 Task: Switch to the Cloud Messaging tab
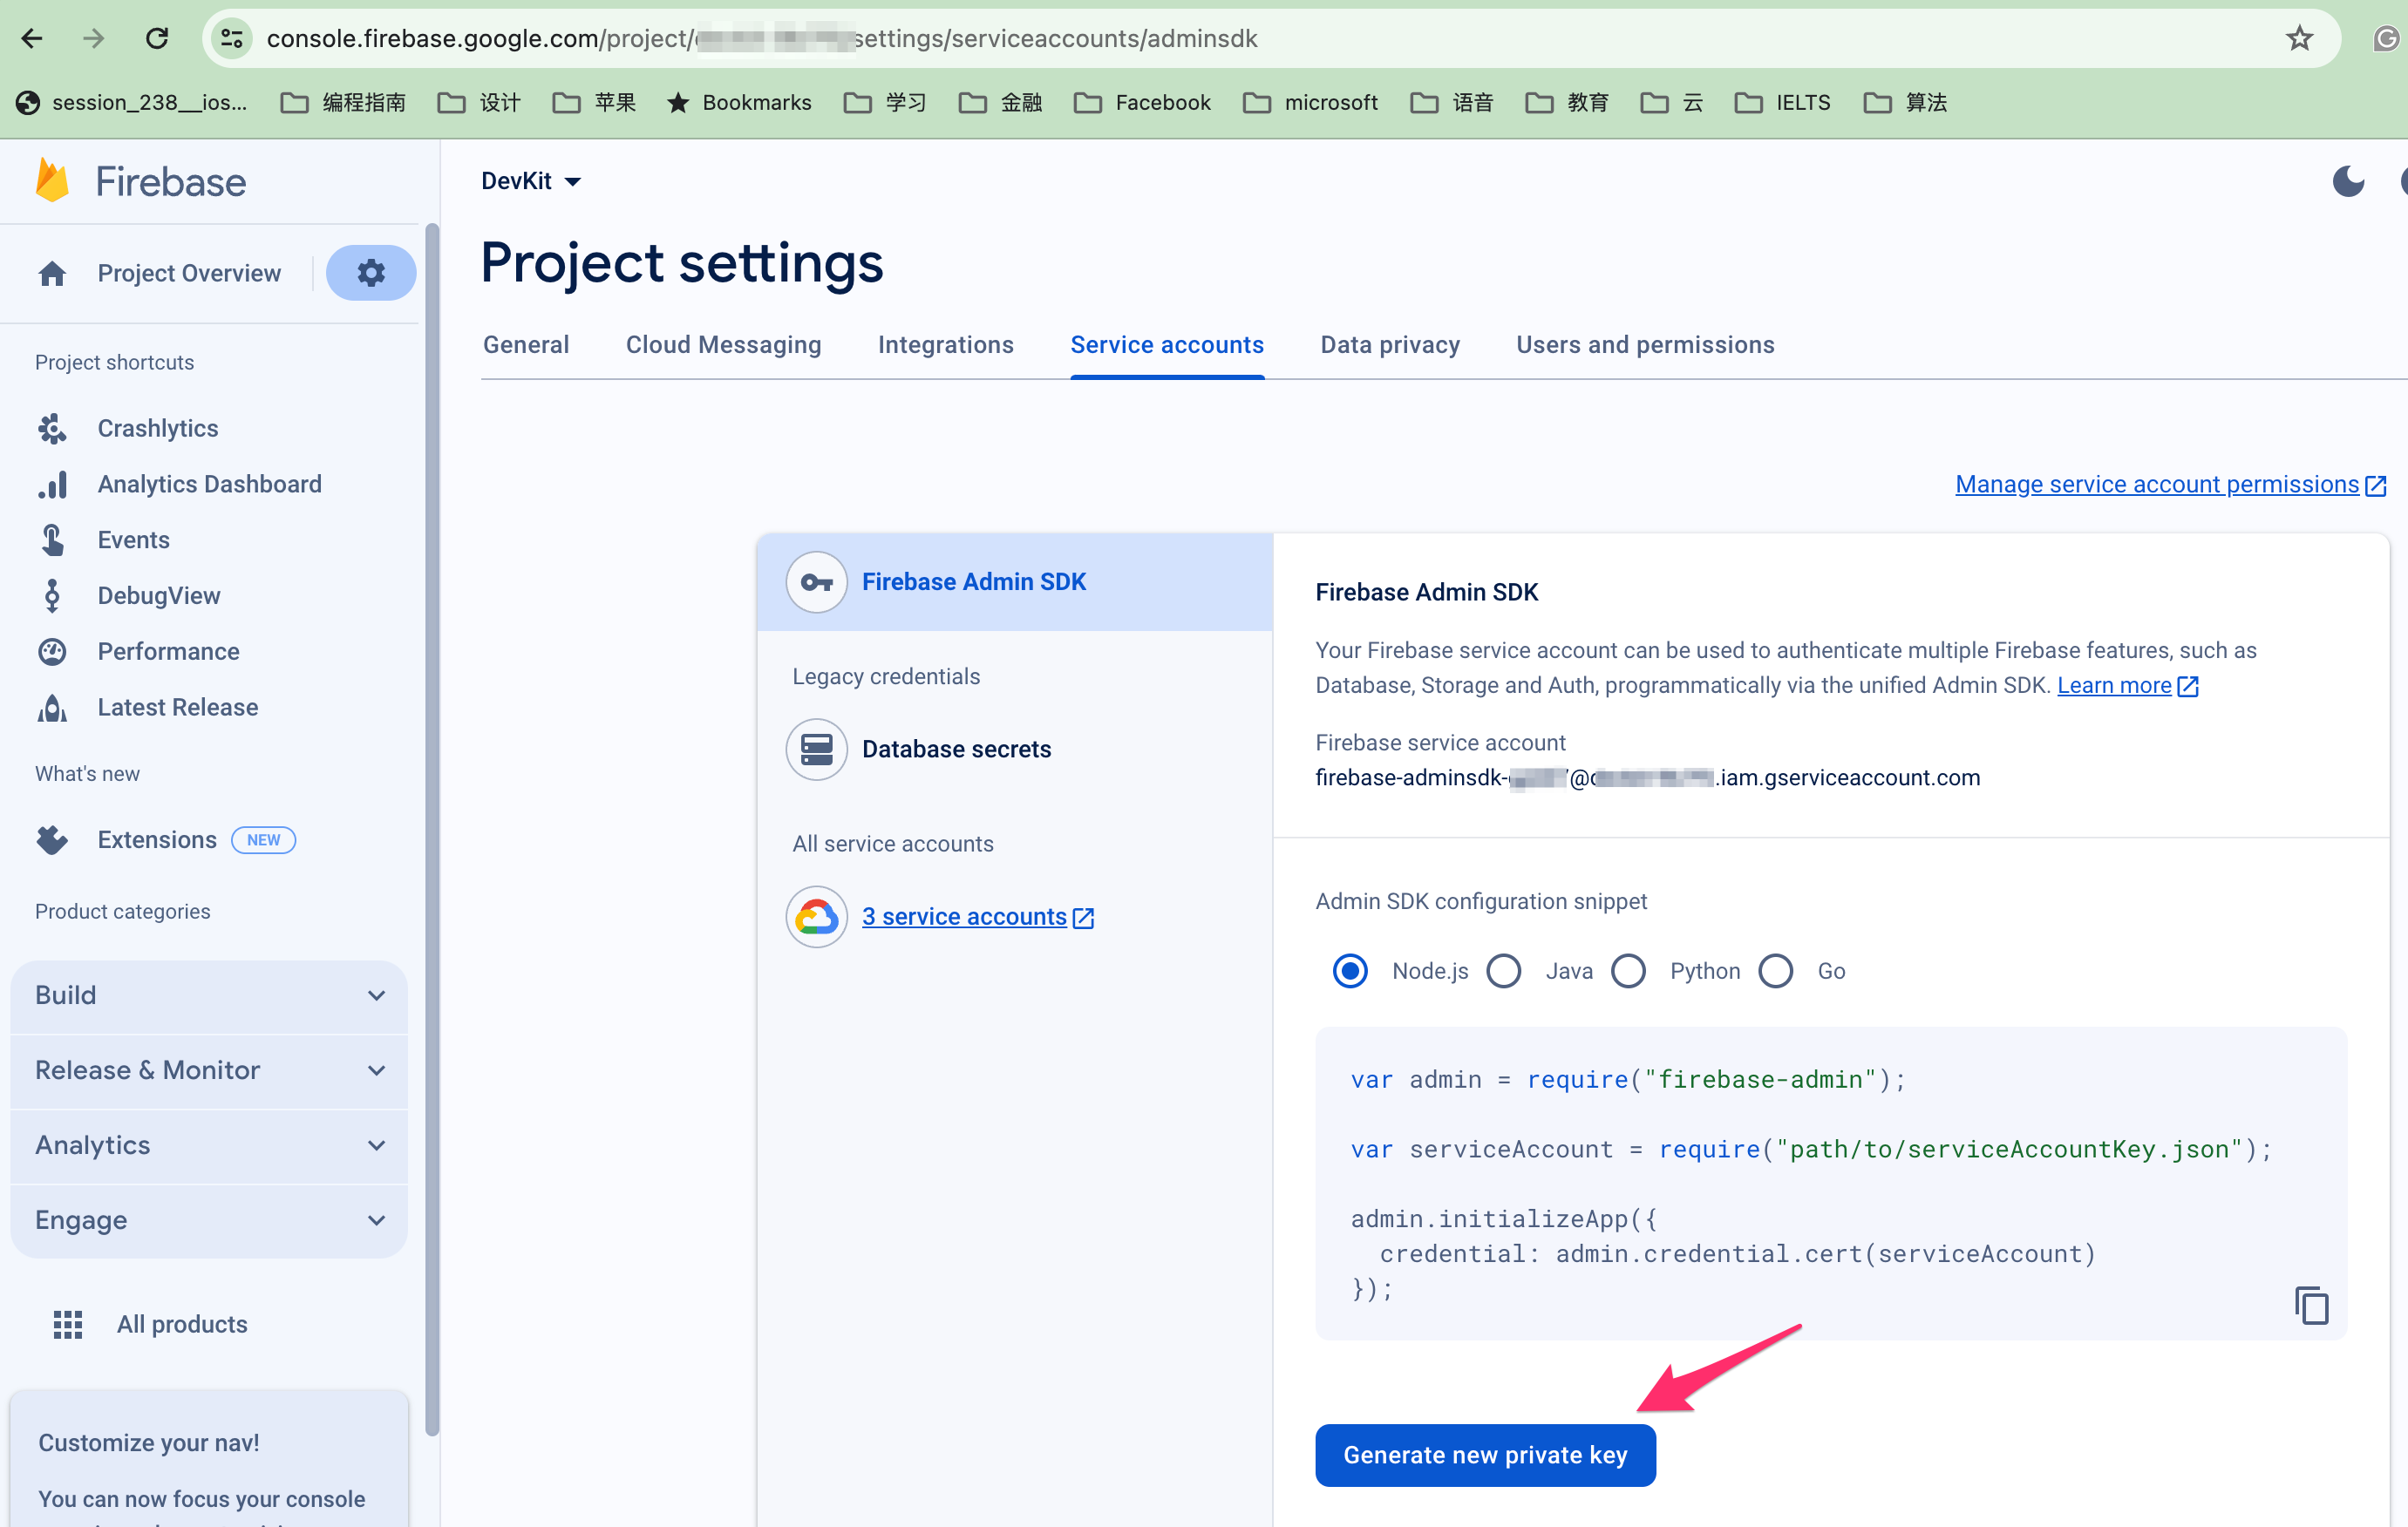point(723,344)
